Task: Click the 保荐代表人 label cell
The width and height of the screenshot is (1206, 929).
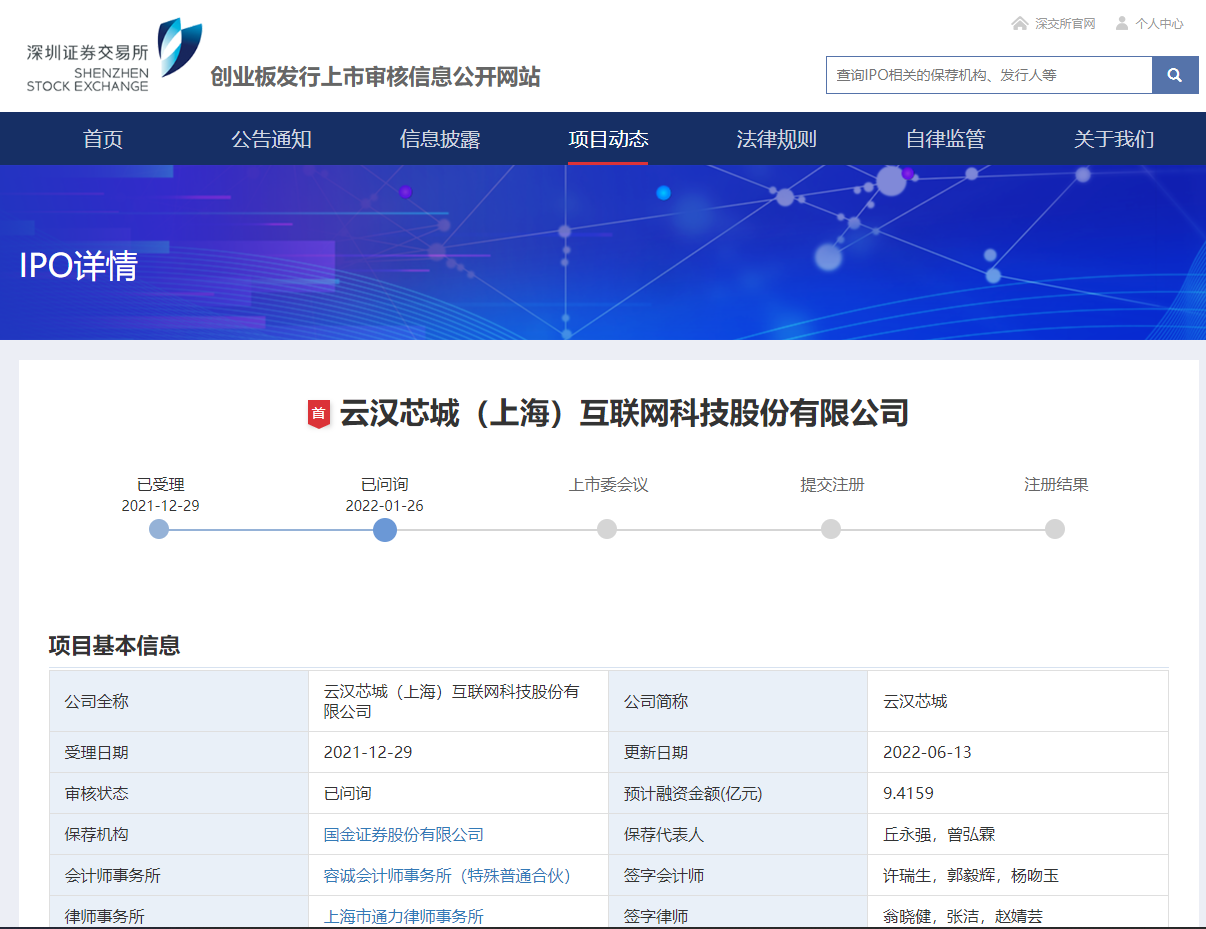Action: point(738,834)
